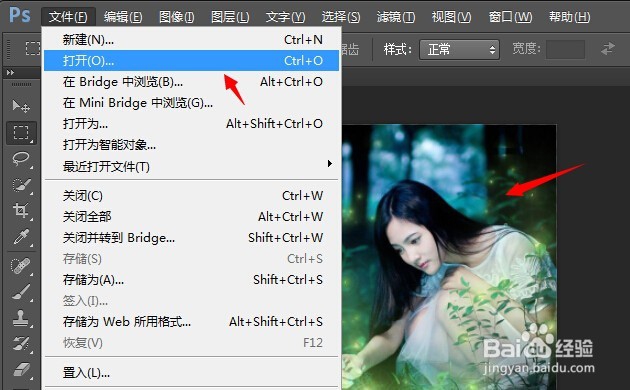
Task: Select the Quick Selection tool
Action: pyautogui.click(x=21, y=185)
